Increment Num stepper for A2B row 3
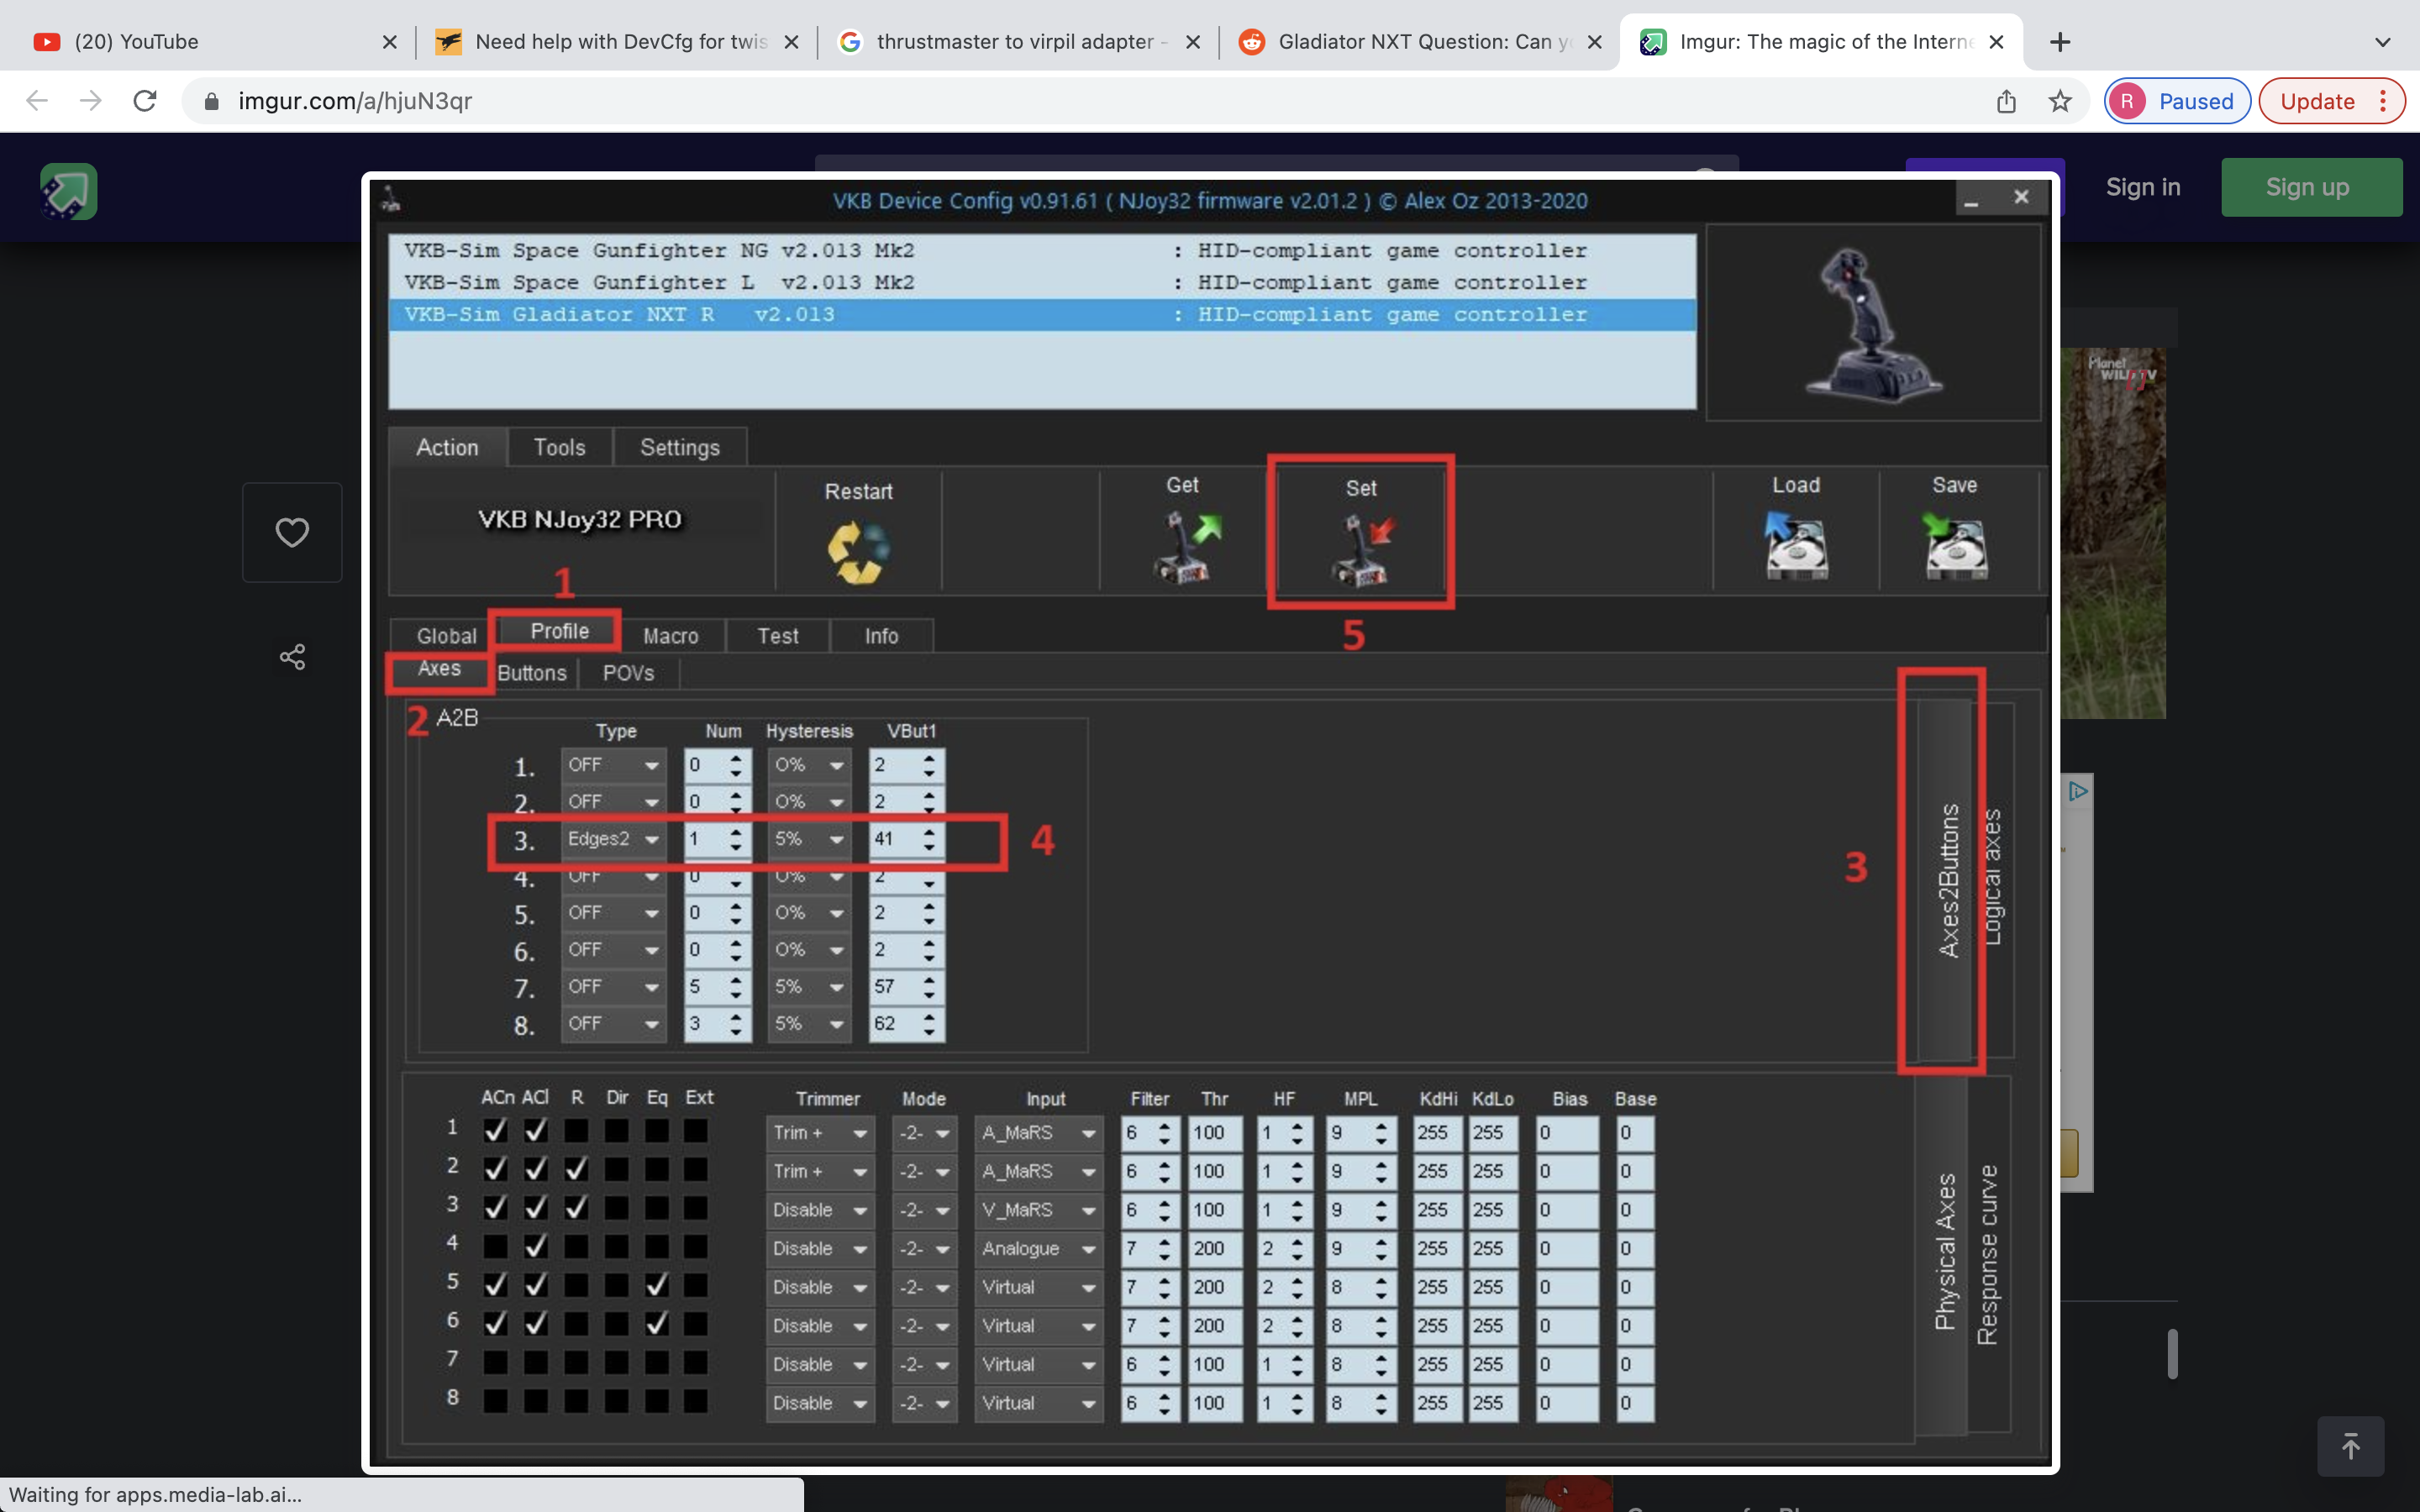This screenshot has height=1512, width=2420. (x=736, y=832)
